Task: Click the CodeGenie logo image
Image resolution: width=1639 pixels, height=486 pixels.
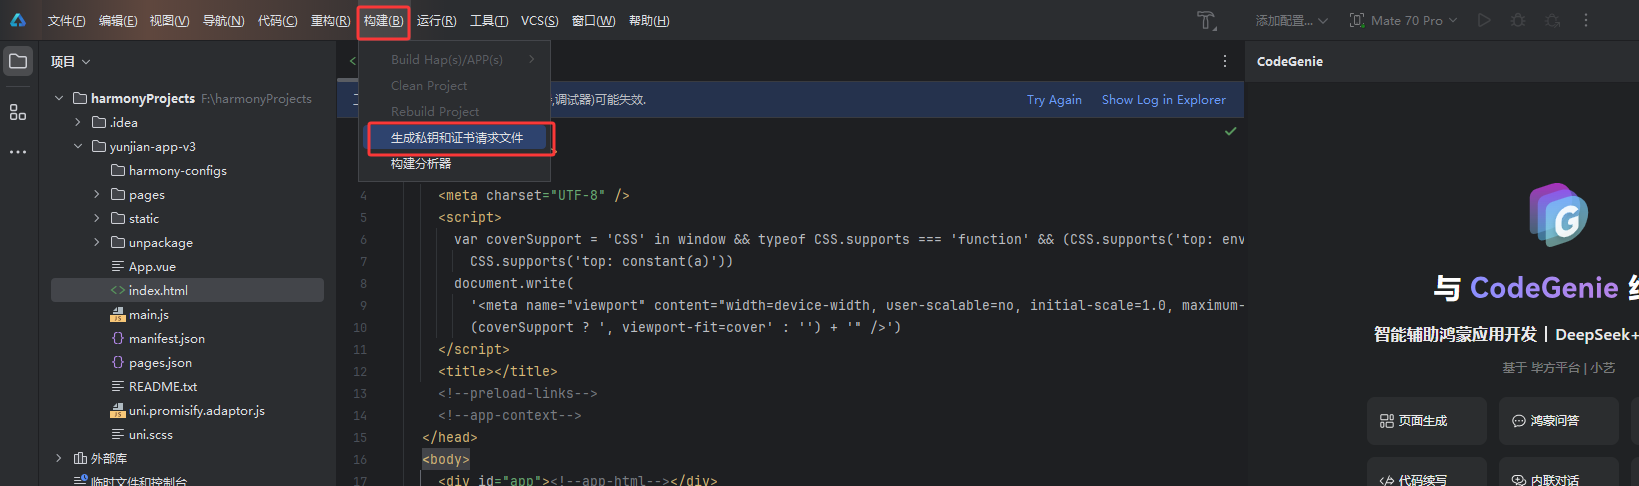Action: coord(1558,214)
